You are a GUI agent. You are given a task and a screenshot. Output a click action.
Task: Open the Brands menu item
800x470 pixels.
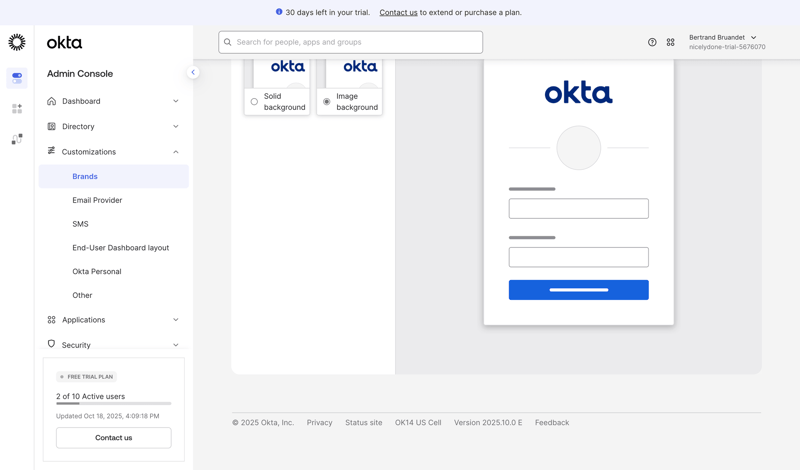[x=114, y=176]
